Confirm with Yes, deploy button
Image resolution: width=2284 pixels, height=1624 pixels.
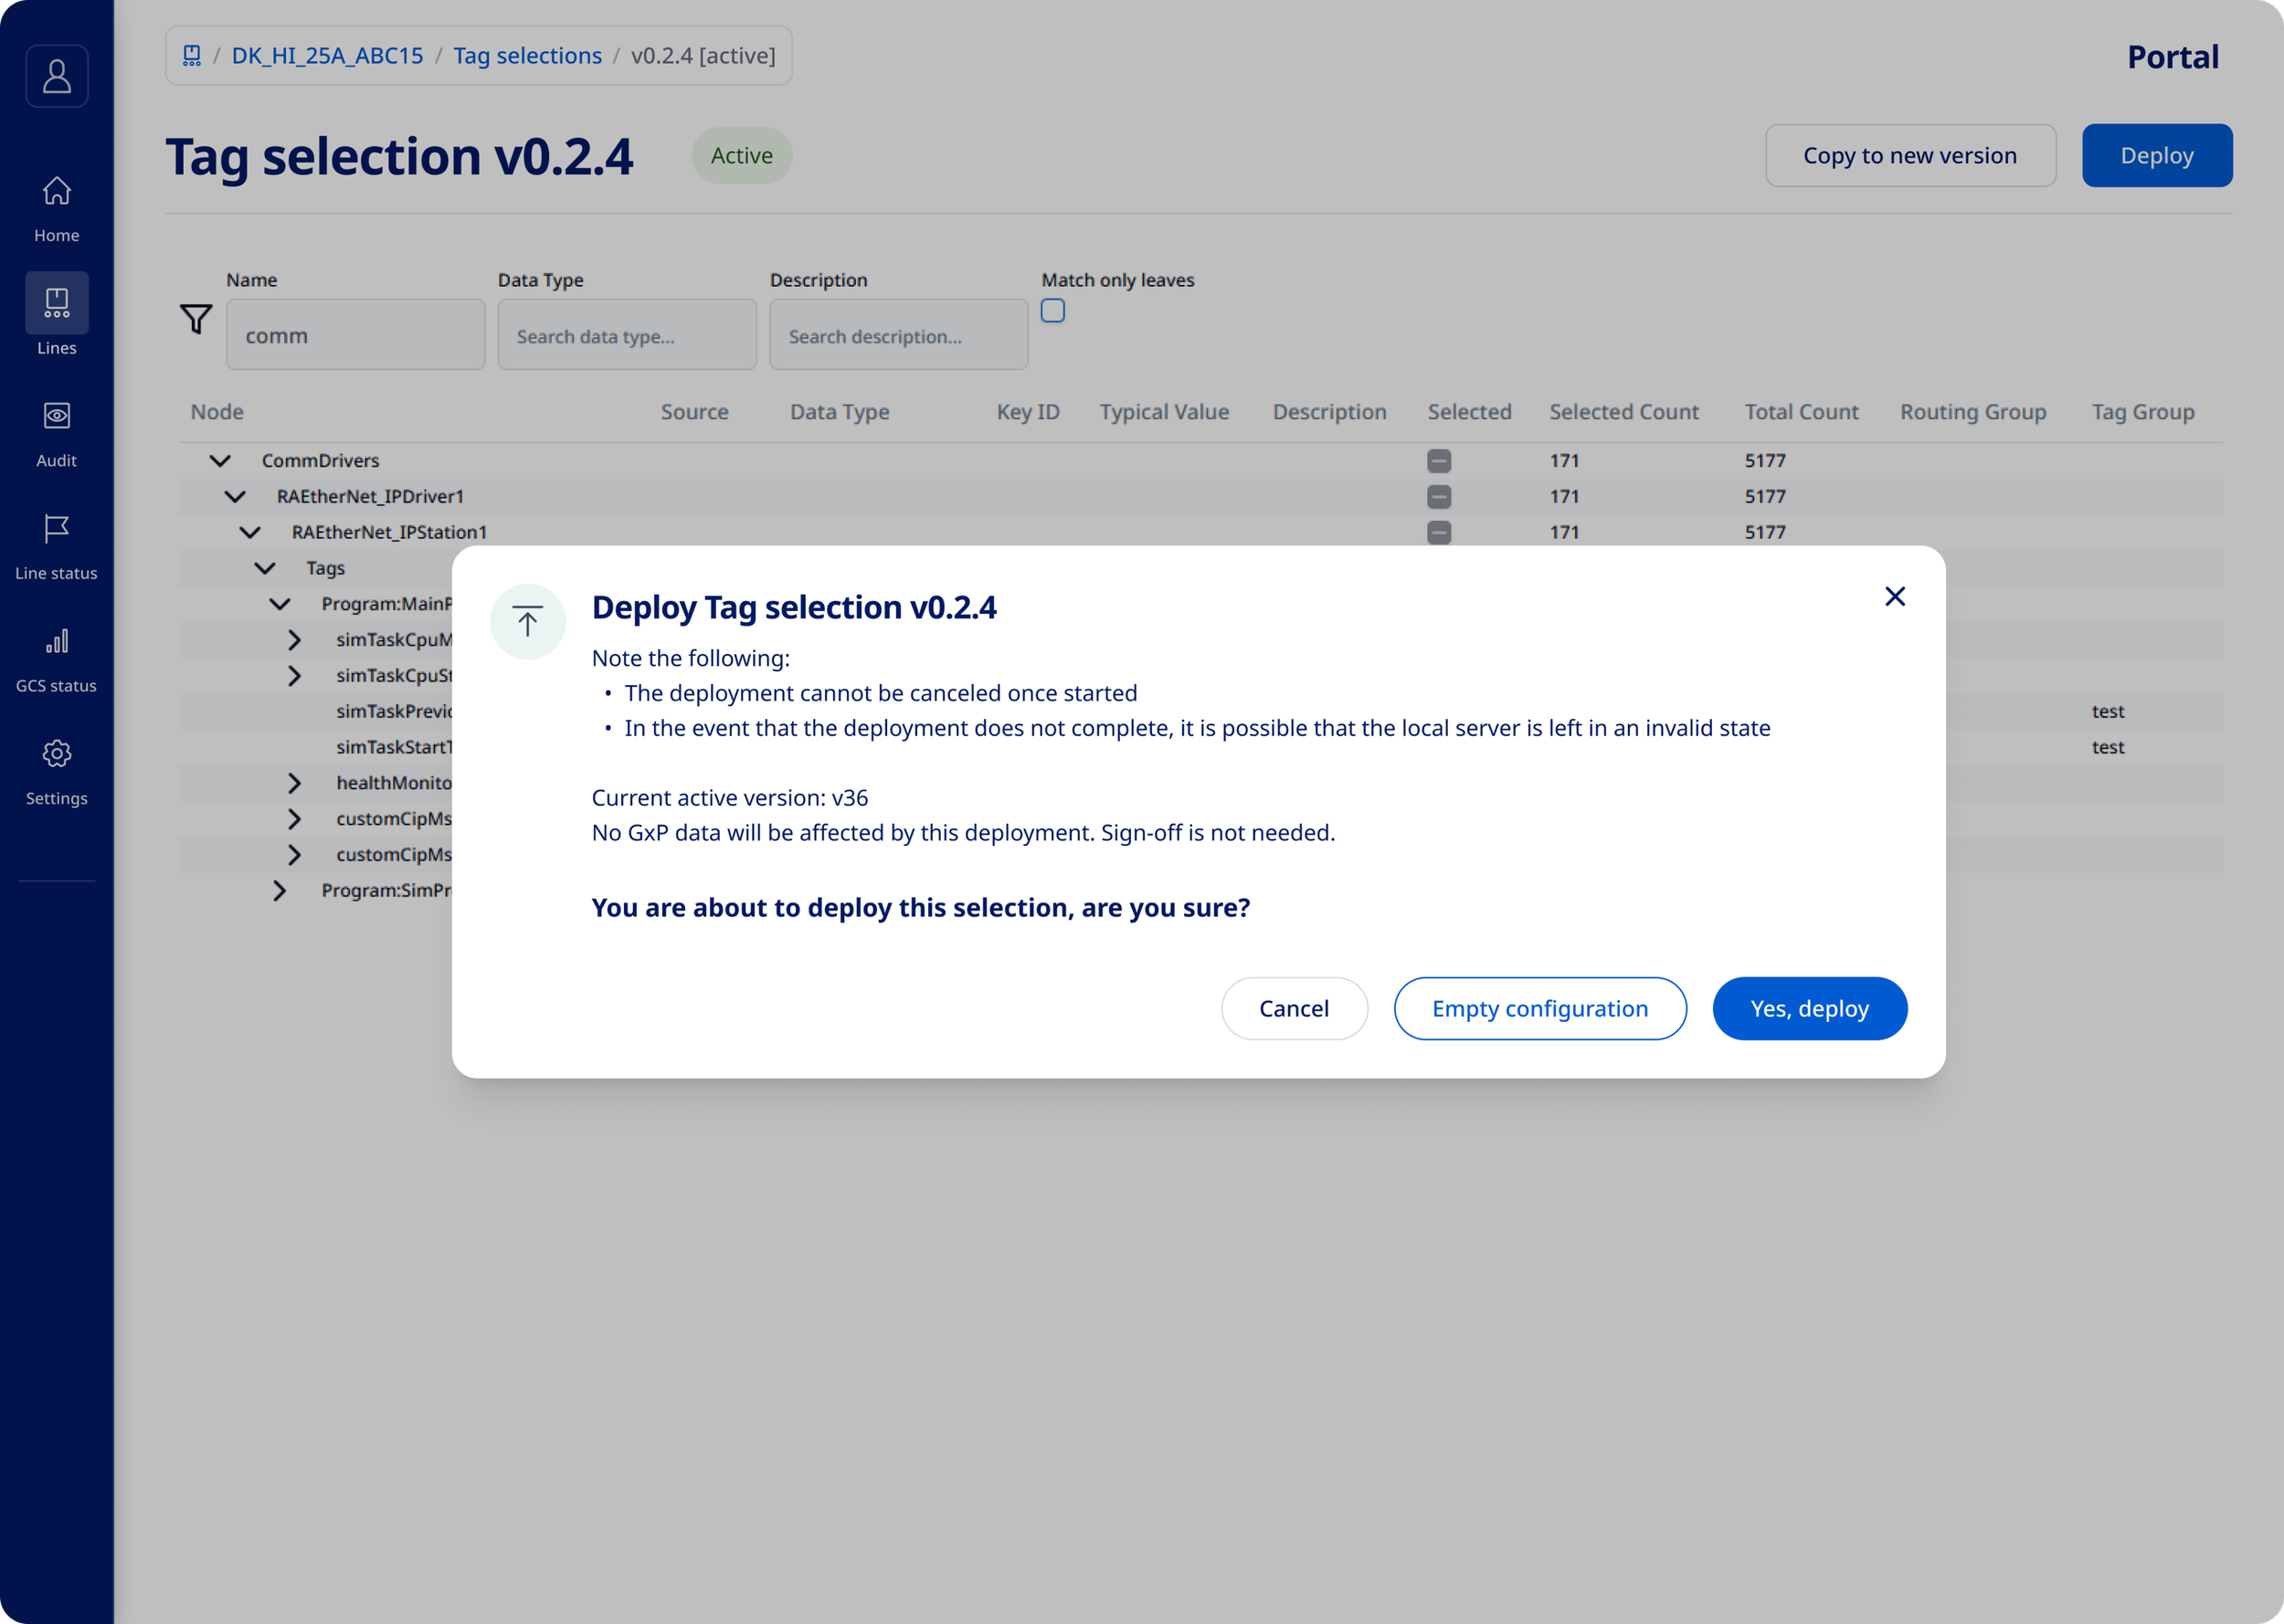1808,1008
